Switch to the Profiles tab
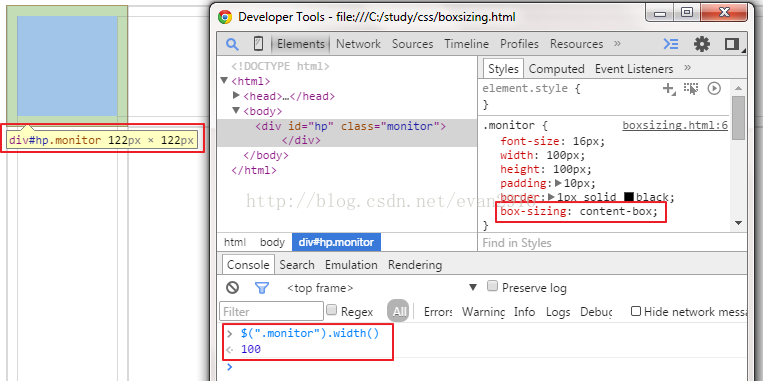The height and width of the screenshot is (381, 763). 519,44
